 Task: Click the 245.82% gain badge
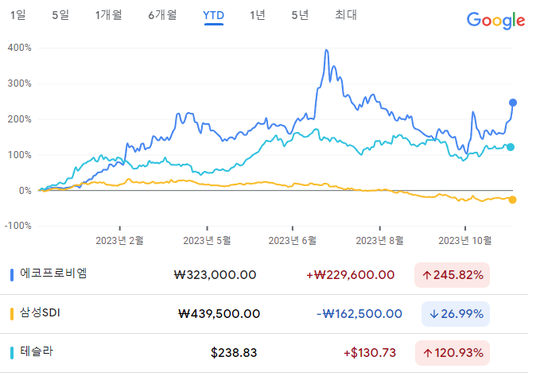(x=452, y=275)
